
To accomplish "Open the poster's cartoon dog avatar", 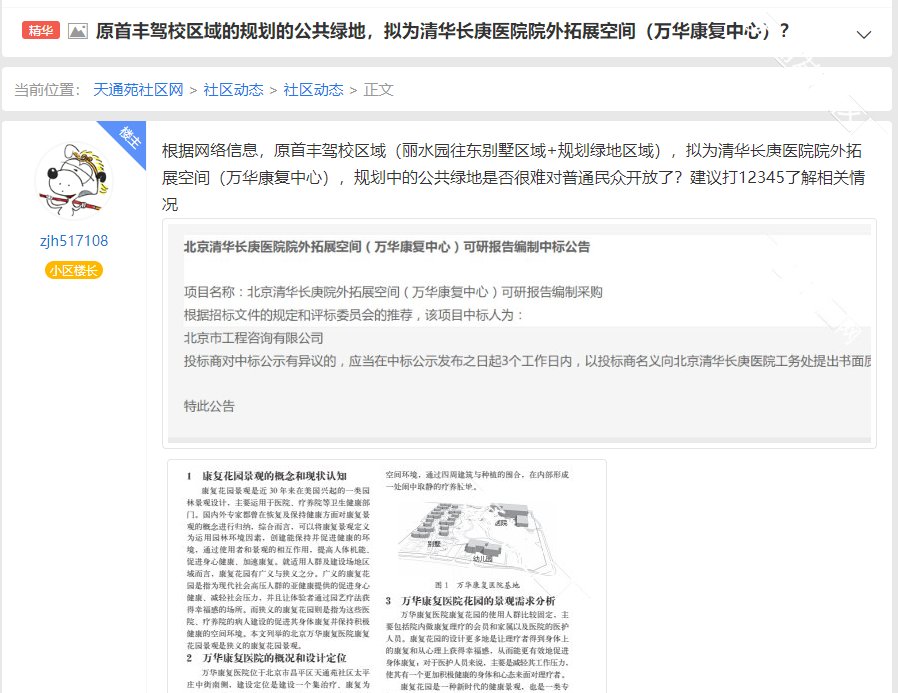I will click(74, 182).
